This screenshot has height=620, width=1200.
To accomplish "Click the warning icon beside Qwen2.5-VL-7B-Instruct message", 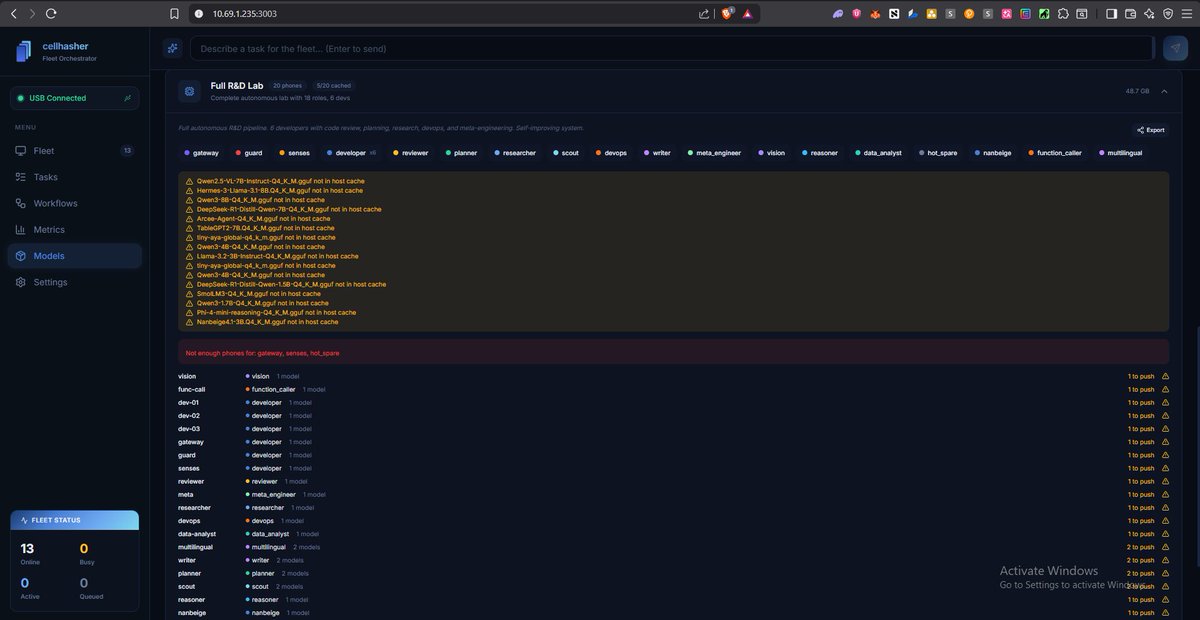I will (x=190, y=181).
